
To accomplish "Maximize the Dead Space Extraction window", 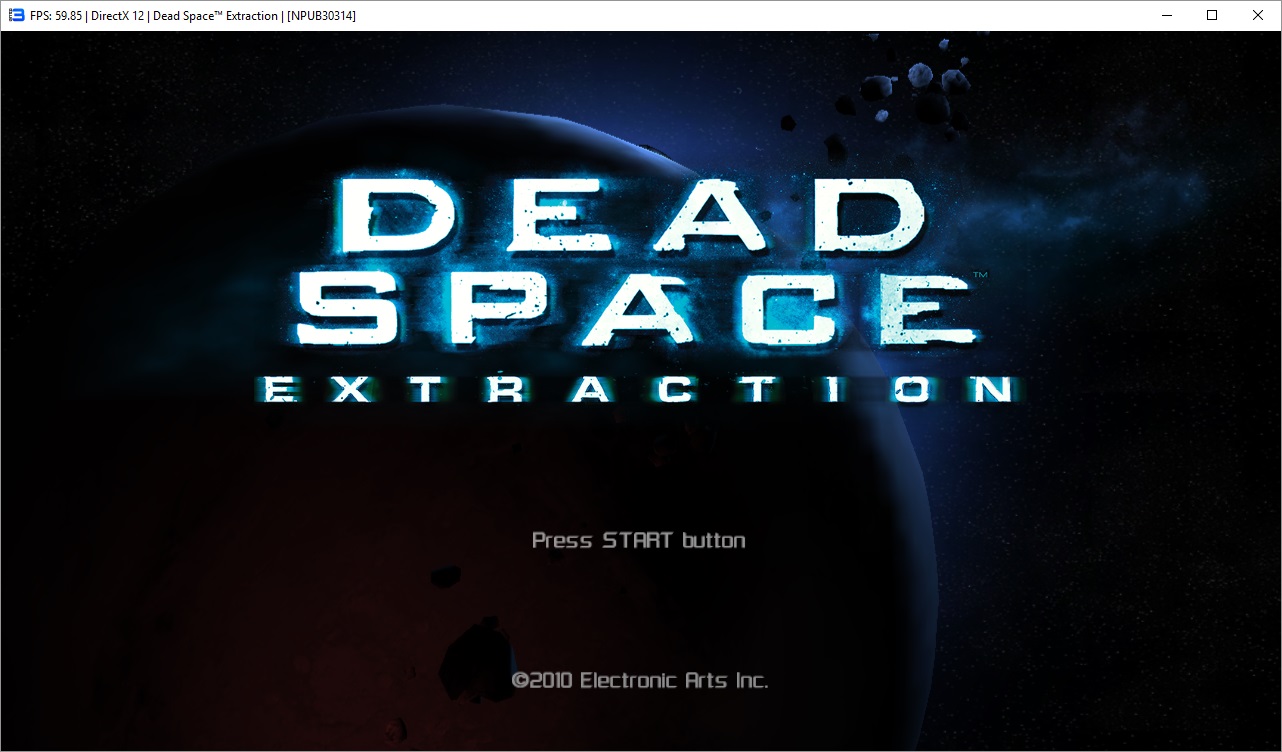I will 1212,15.
